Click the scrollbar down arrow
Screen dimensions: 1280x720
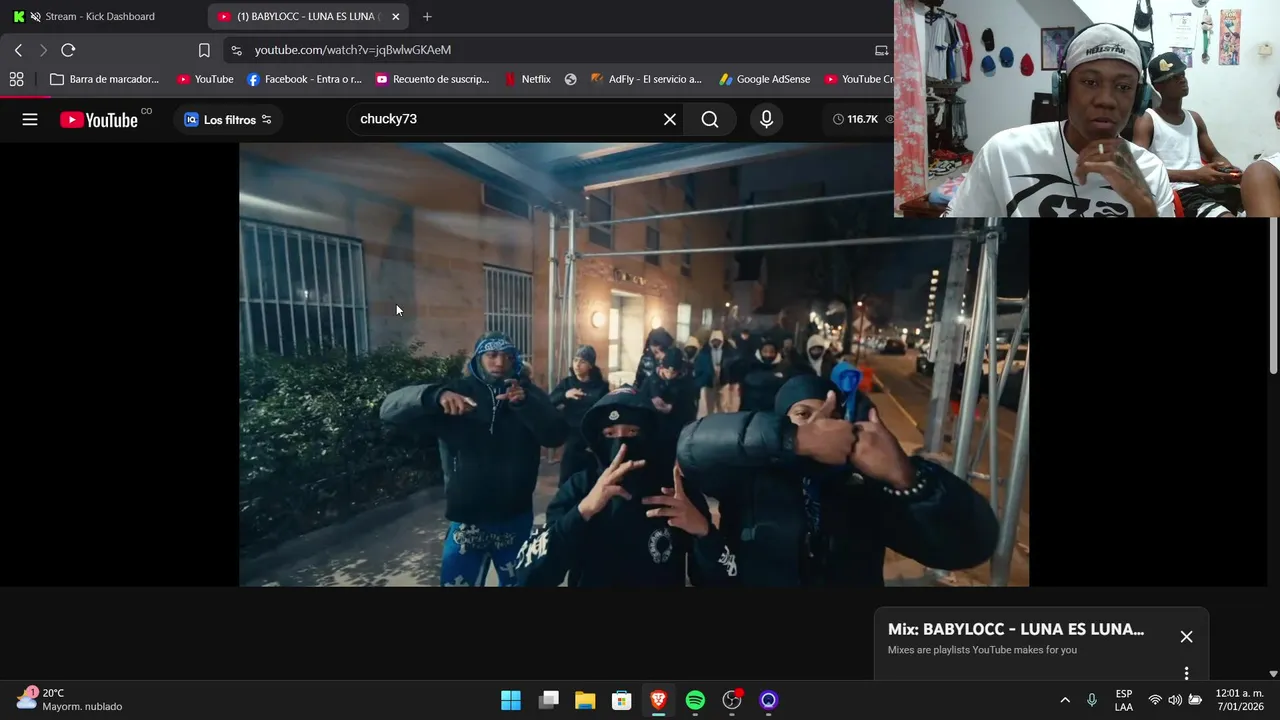pos(1273,674)
